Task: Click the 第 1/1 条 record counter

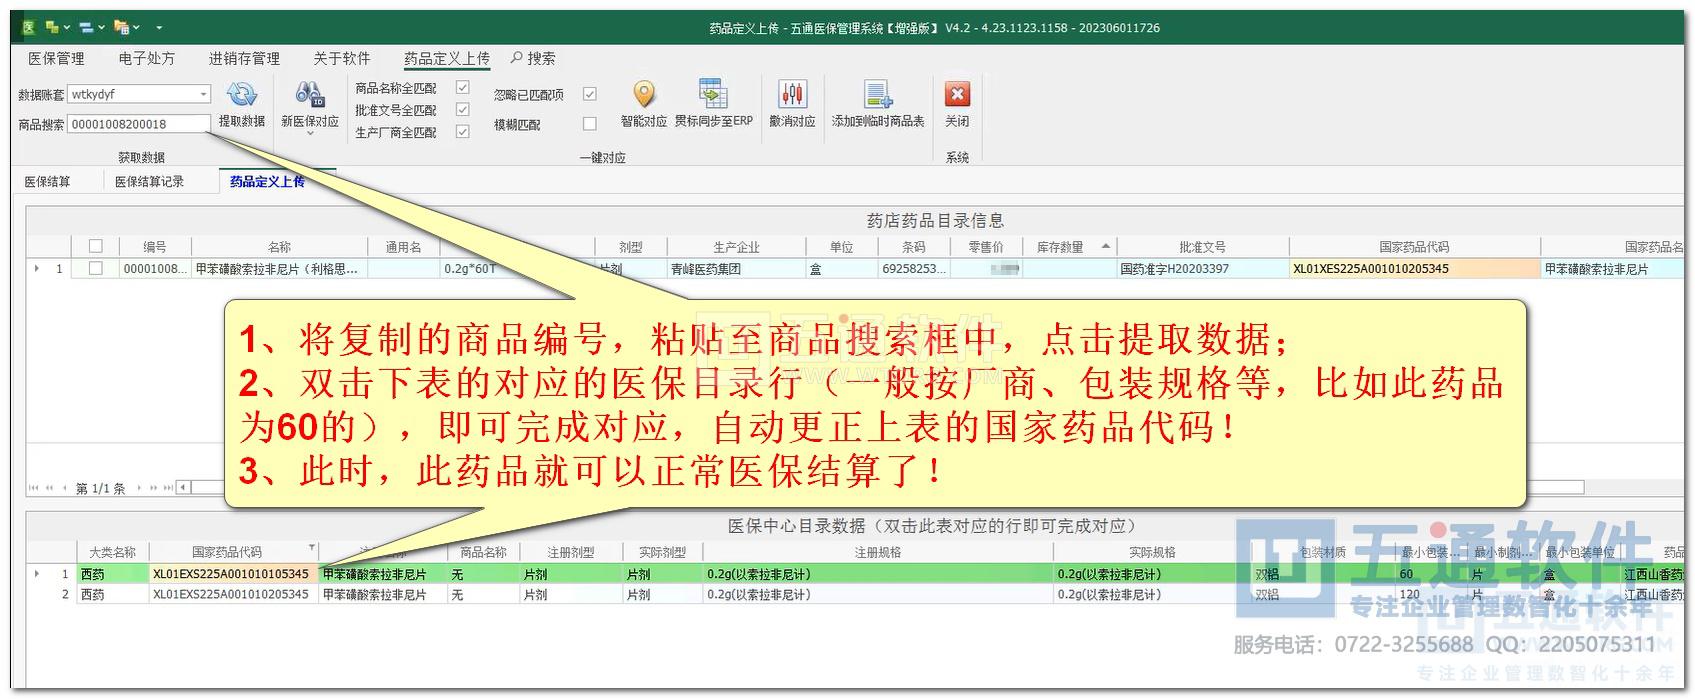Action: click(x=100, y=488)
